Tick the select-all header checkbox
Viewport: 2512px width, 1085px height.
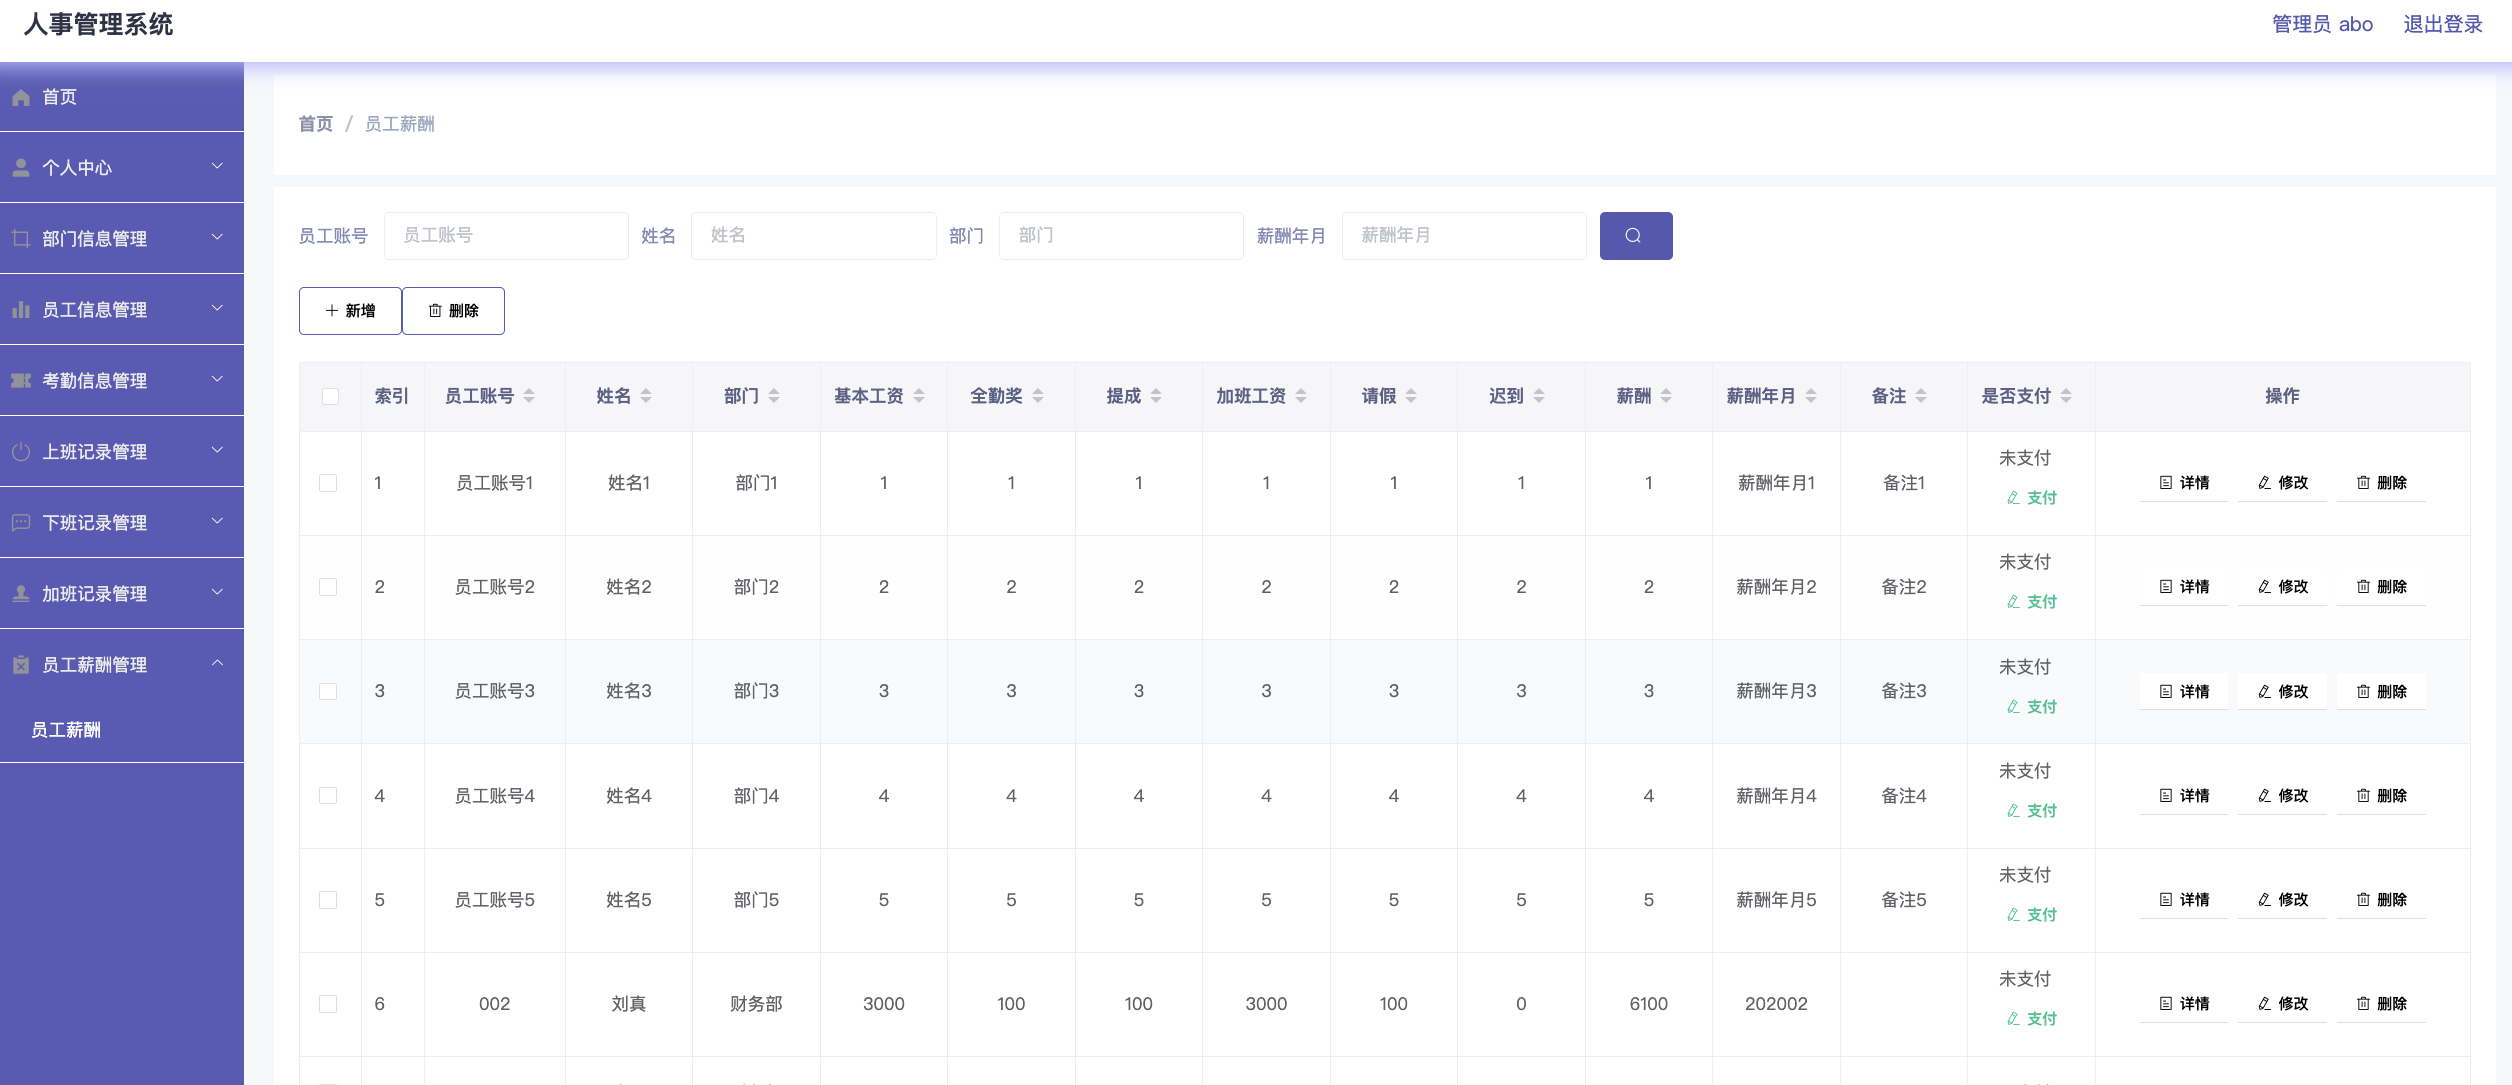pos(330,397)
